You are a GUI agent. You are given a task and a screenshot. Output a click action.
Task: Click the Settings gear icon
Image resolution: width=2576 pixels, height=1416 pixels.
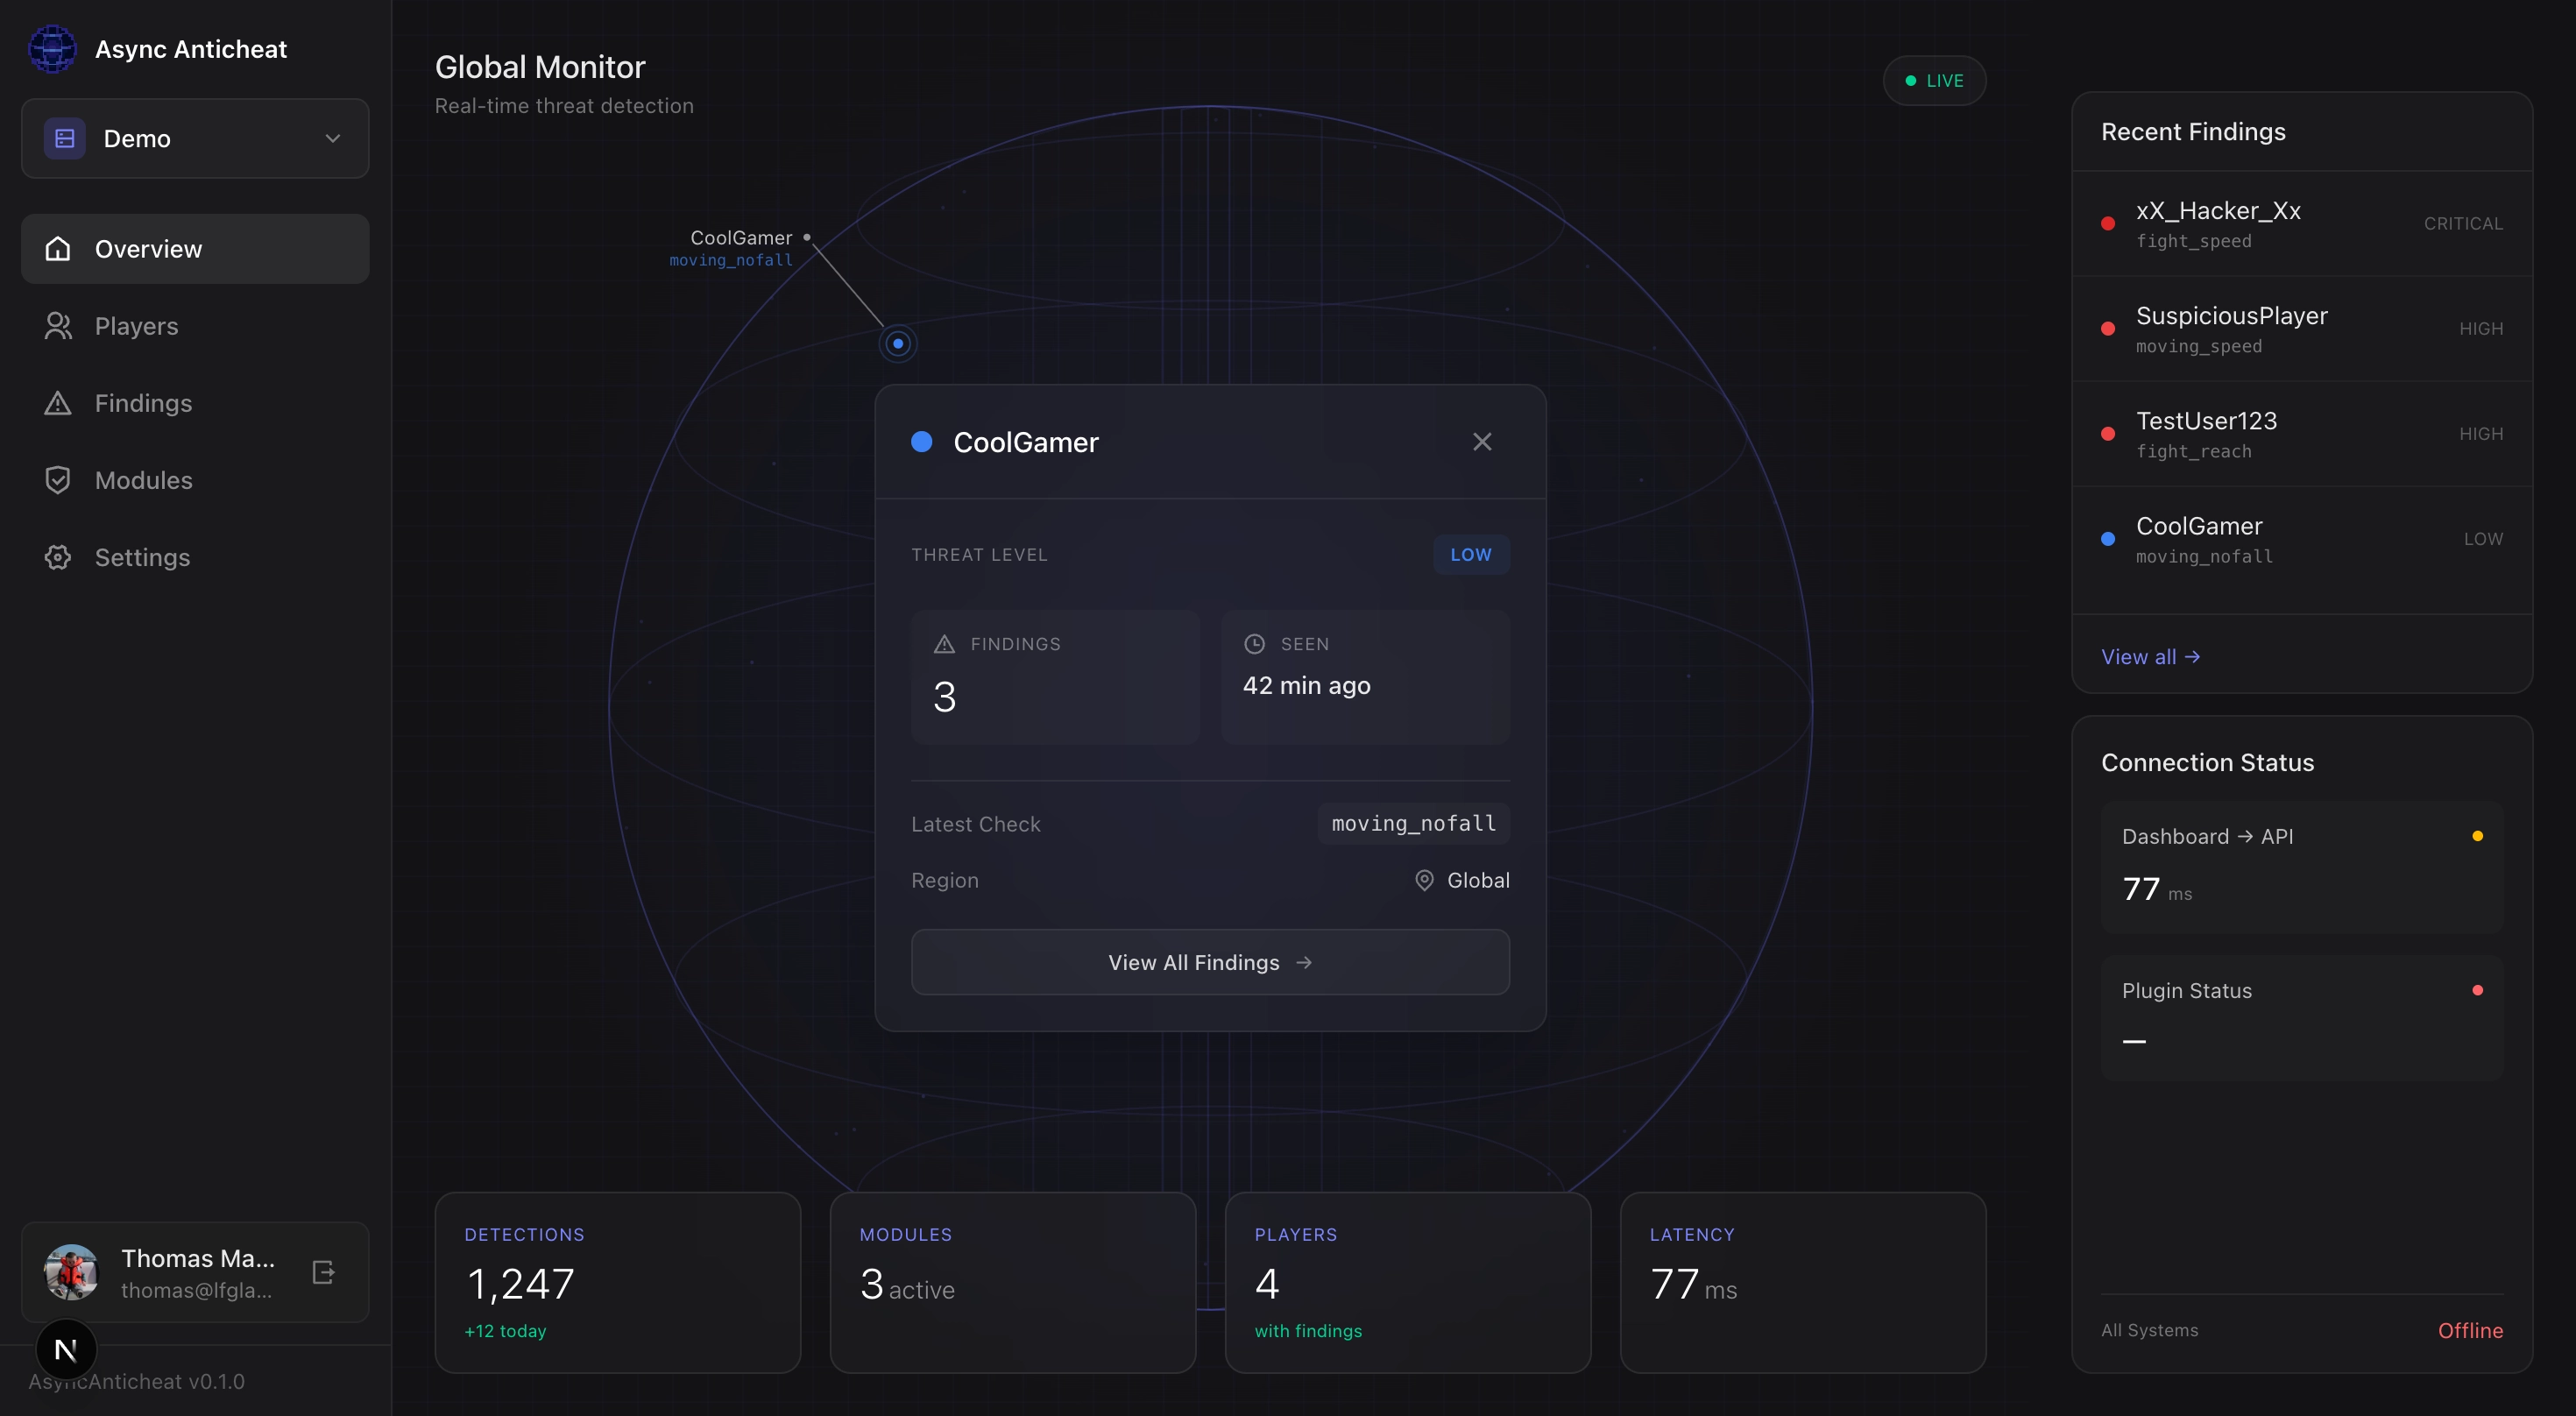click(58, 557)
